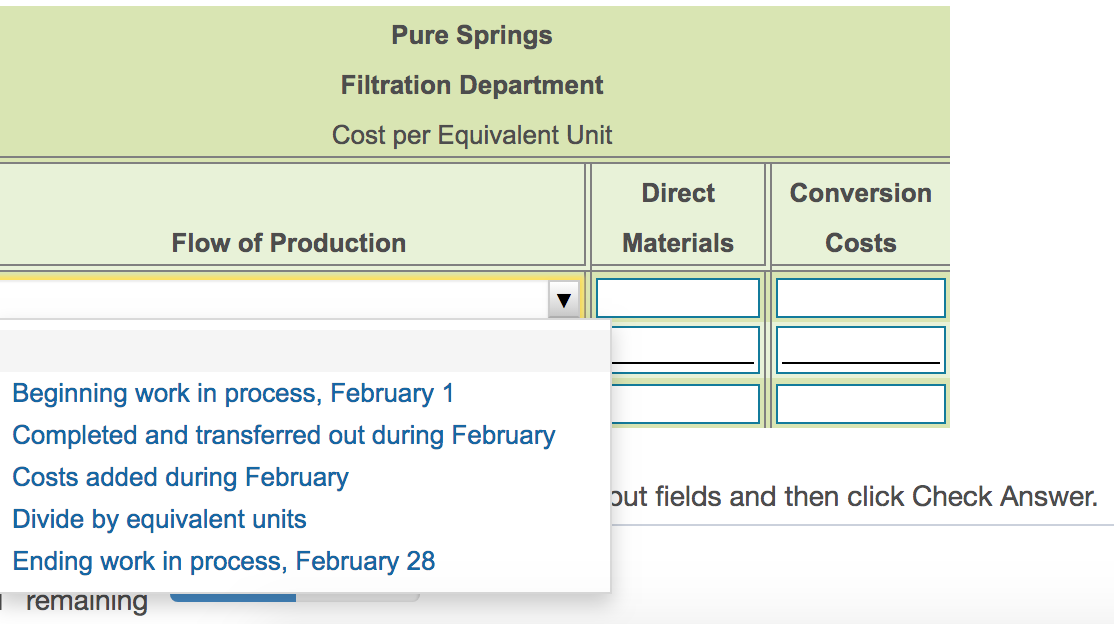The width and height of the screenshot is (1114, 624).
Task: Click the 'Flow of Production' column header
Action: tap(288, 243)
